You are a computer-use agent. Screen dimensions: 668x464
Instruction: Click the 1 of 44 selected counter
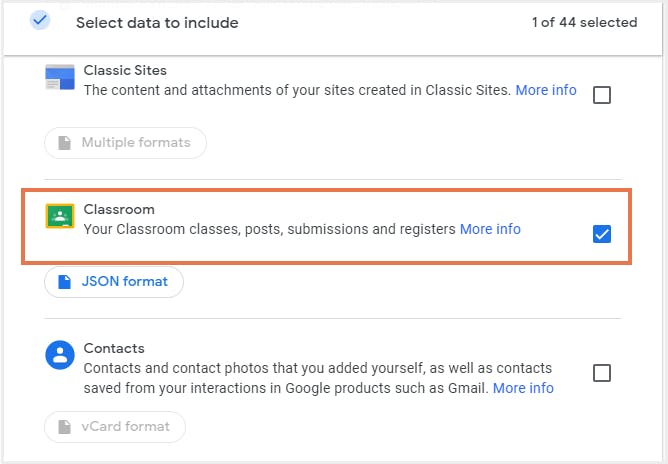pos(584,22)
